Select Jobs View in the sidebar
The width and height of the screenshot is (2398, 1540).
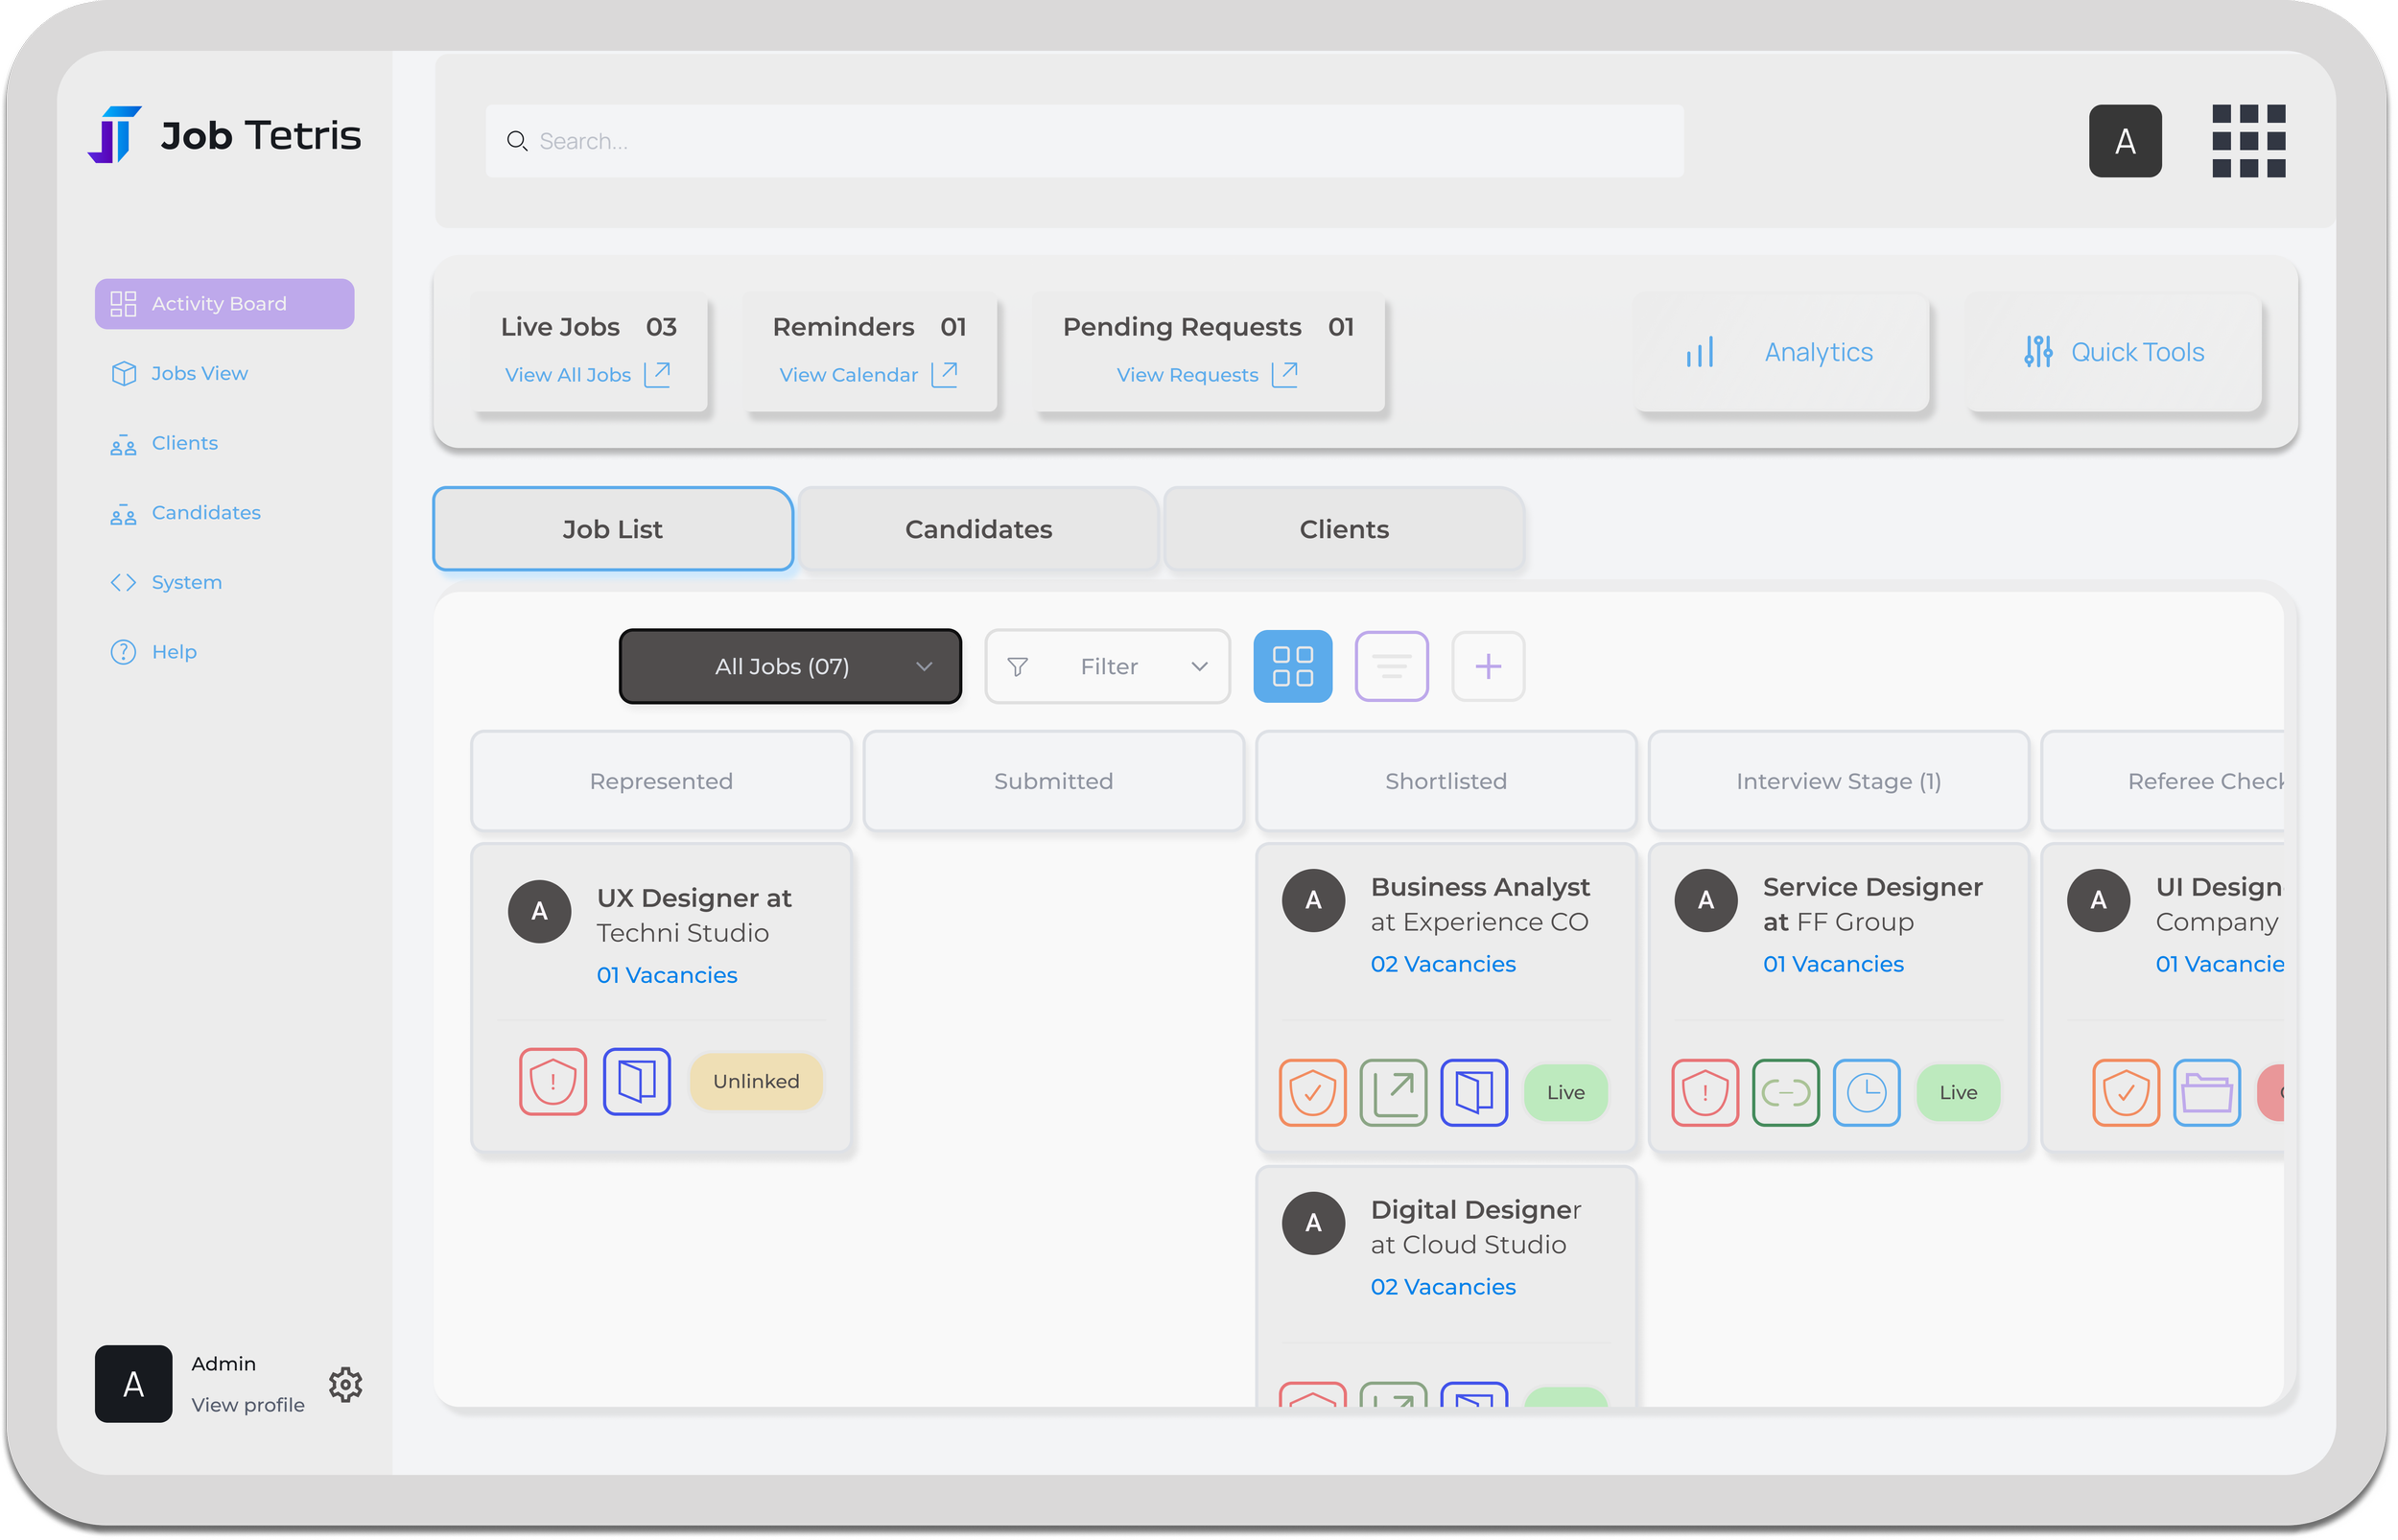[199, 373]
